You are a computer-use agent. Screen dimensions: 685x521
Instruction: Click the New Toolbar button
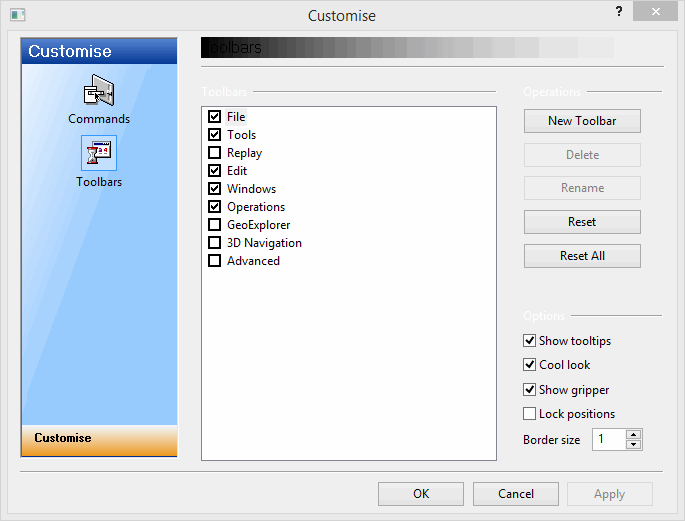[x=582, y=121]
